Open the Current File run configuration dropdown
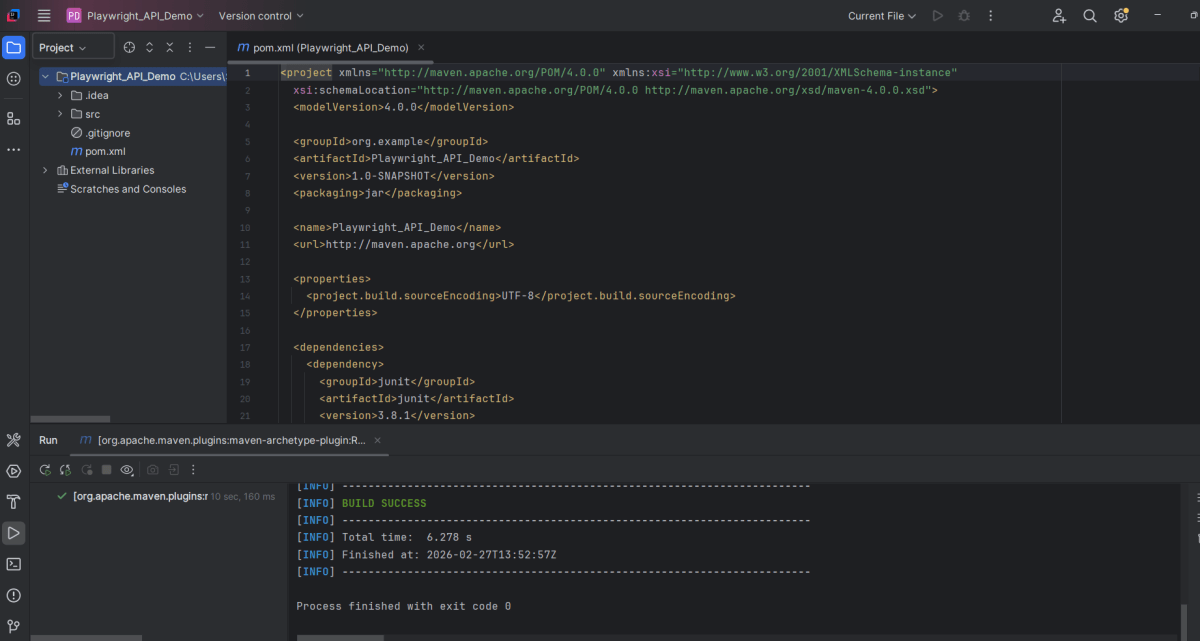The height and width of the screenshot is (641, 1200). 882,16
